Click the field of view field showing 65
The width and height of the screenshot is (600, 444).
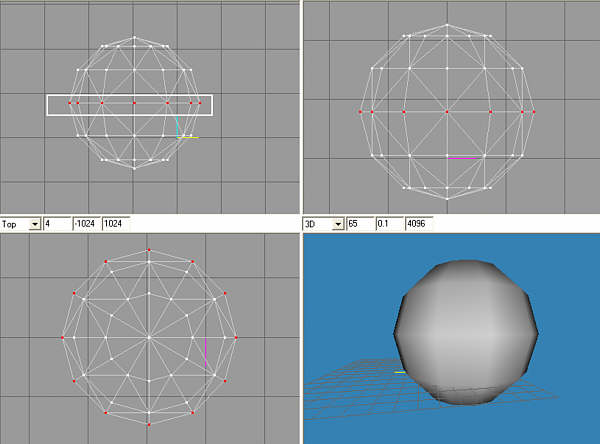click(360, 224)
